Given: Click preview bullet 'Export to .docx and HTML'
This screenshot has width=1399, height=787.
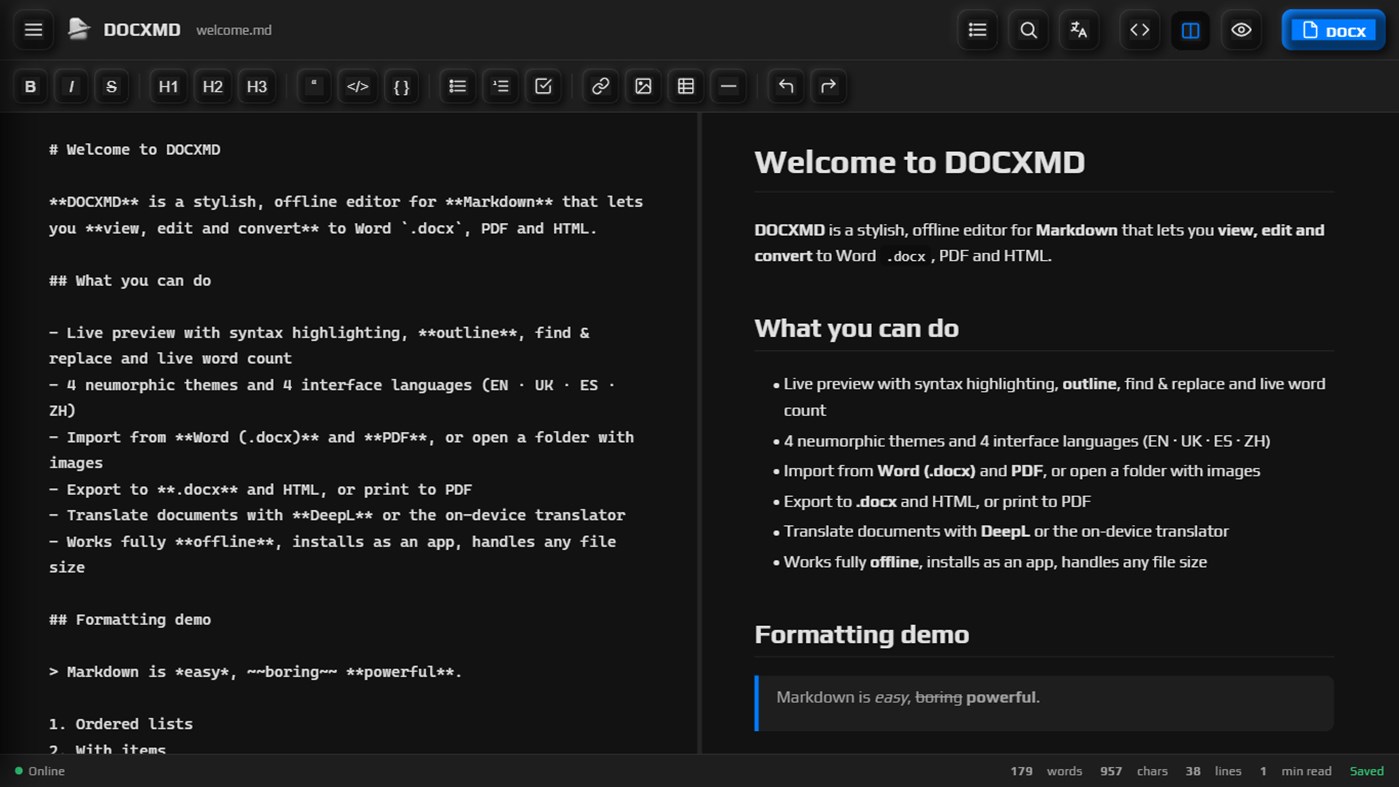Looking at the screenshot, I should [x=937, y=501].
